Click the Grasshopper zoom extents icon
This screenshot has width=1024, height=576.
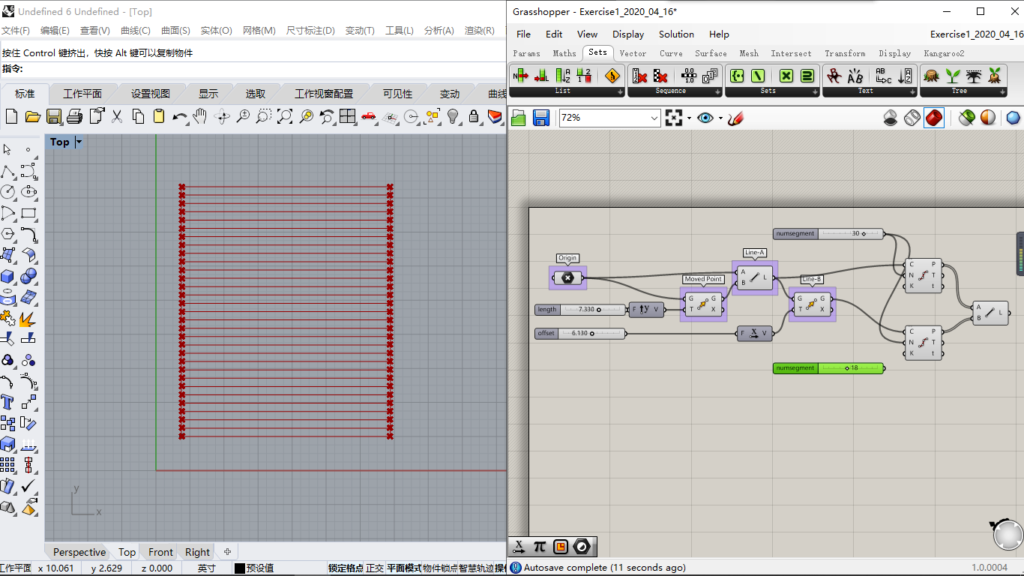tap(674, 118)
